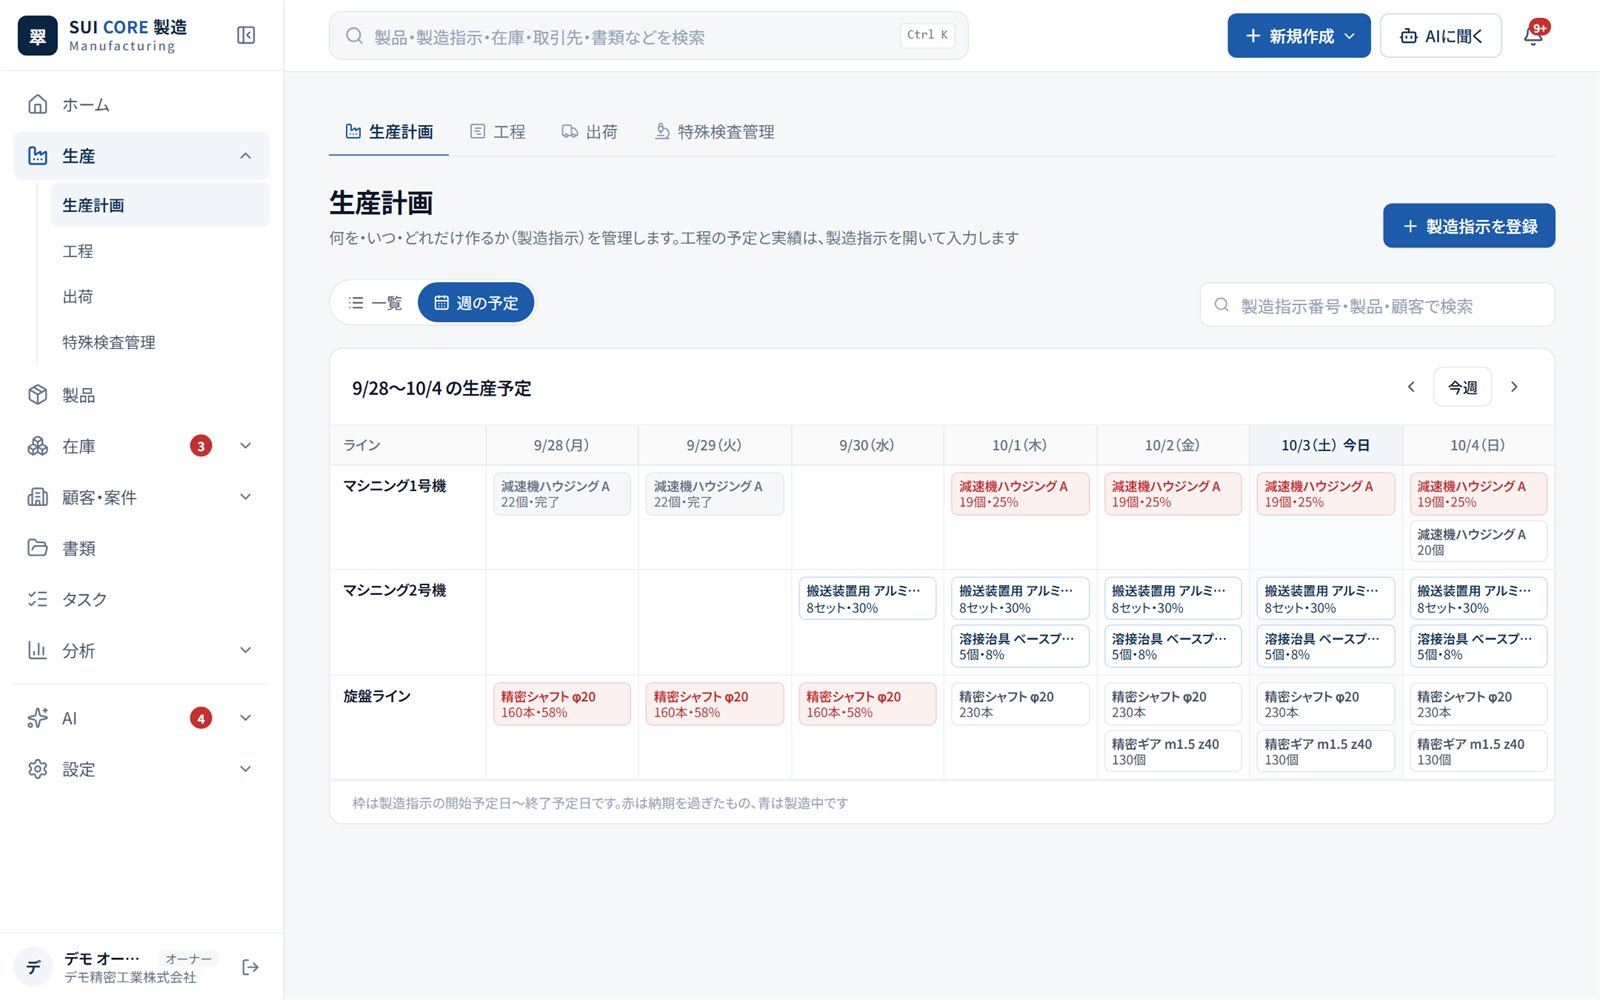Expand the AI section chevron

[245, 718]
